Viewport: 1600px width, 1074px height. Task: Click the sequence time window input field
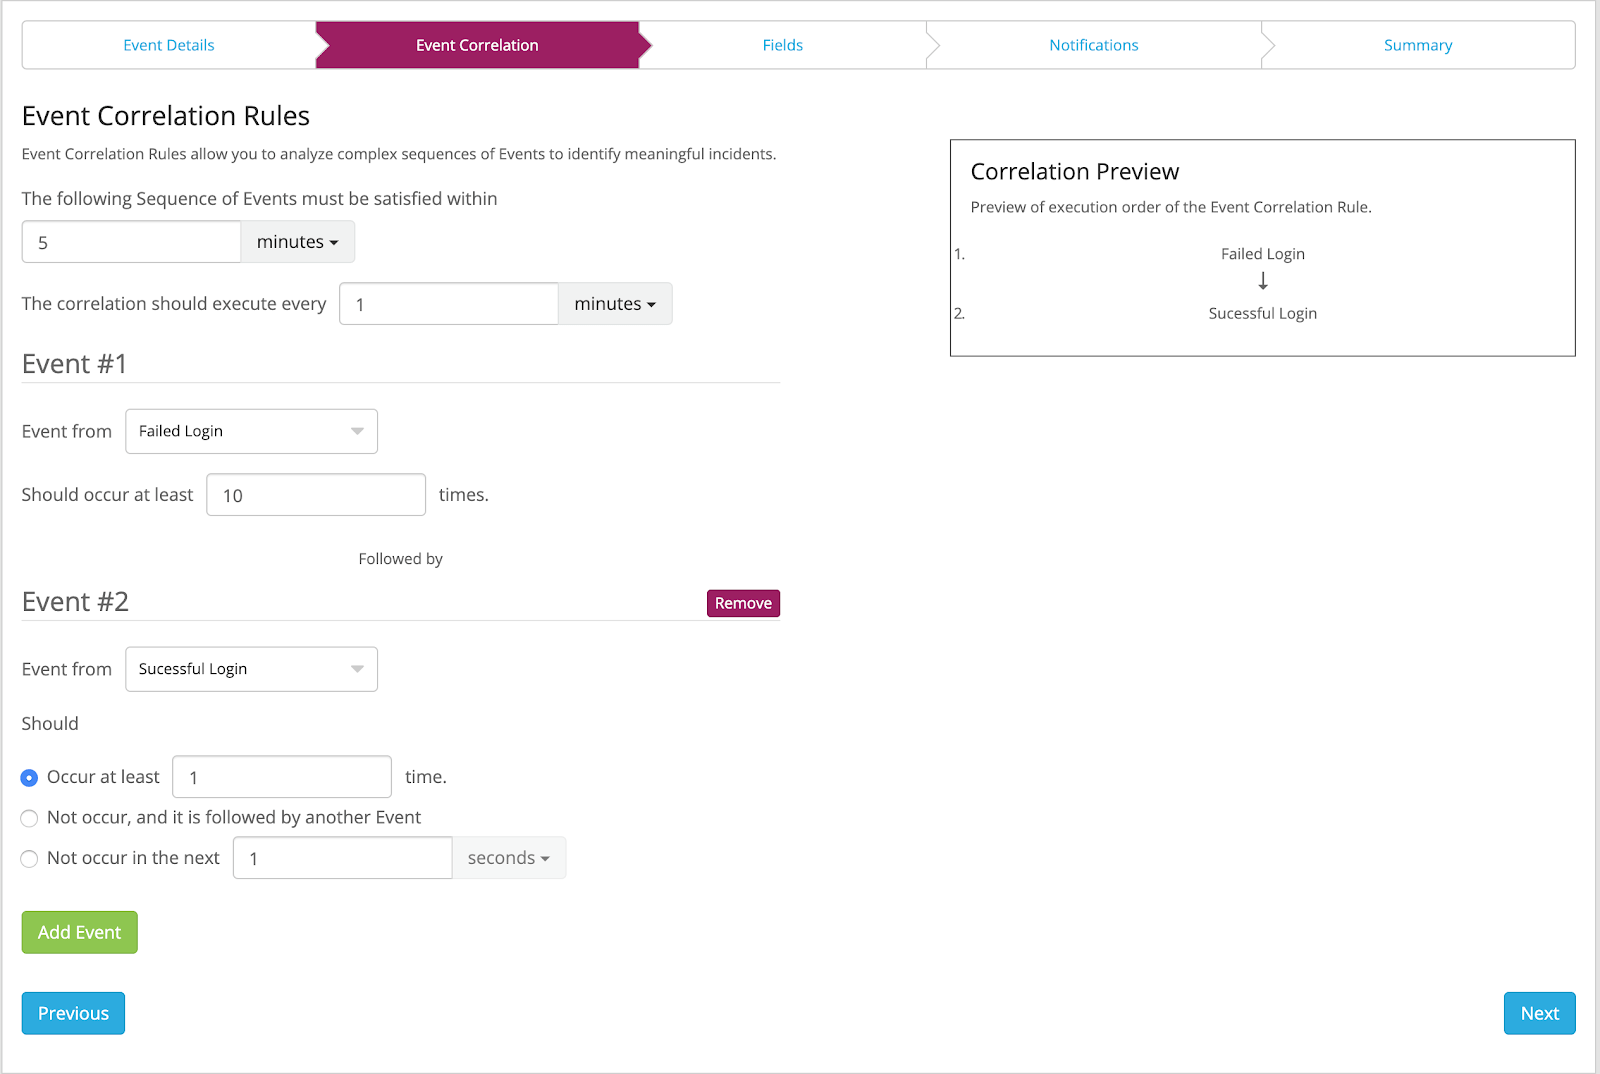(x=131, y=242)
